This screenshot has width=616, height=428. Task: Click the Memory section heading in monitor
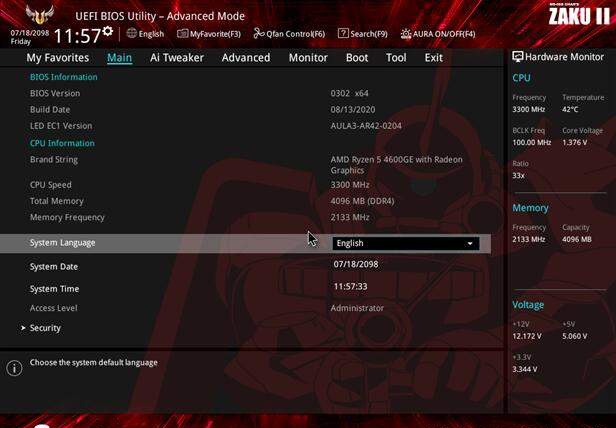click(x=530, y=208)
